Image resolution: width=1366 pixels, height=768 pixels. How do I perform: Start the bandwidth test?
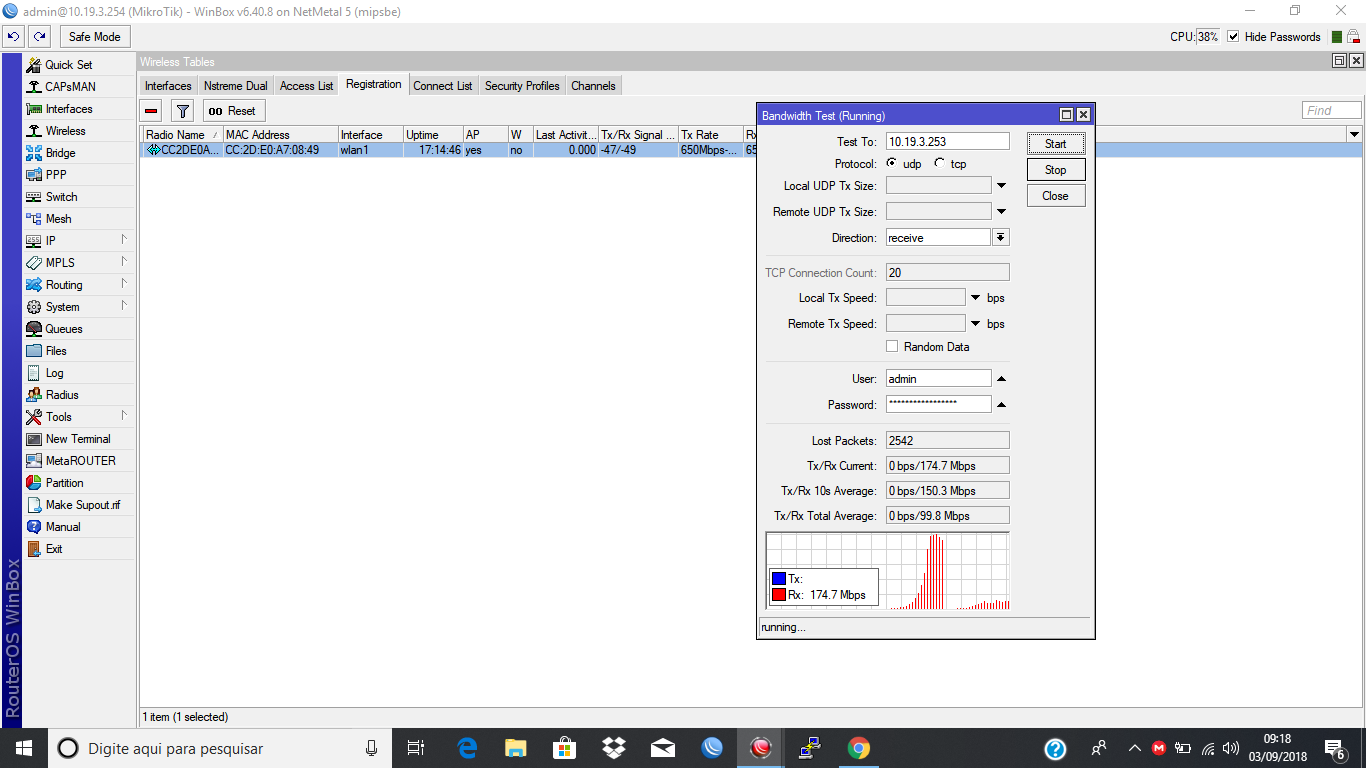coord(1056,144)
